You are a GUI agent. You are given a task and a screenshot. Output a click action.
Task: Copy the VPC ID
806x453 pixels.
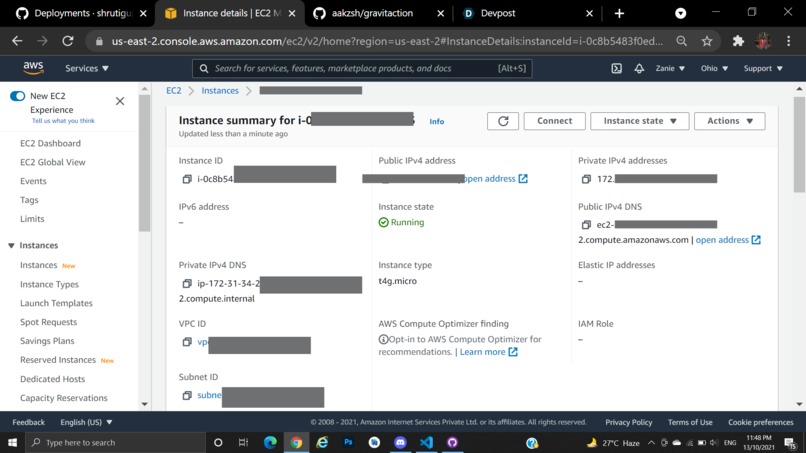187,342
